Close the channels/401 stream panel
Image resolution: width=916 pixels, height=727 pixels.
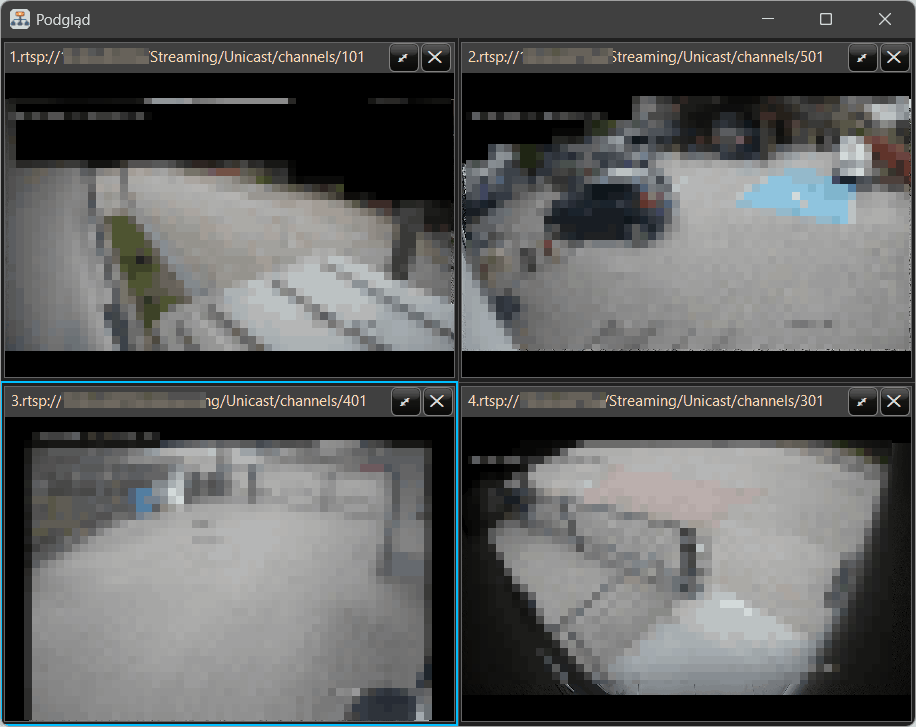coord(436,402)
